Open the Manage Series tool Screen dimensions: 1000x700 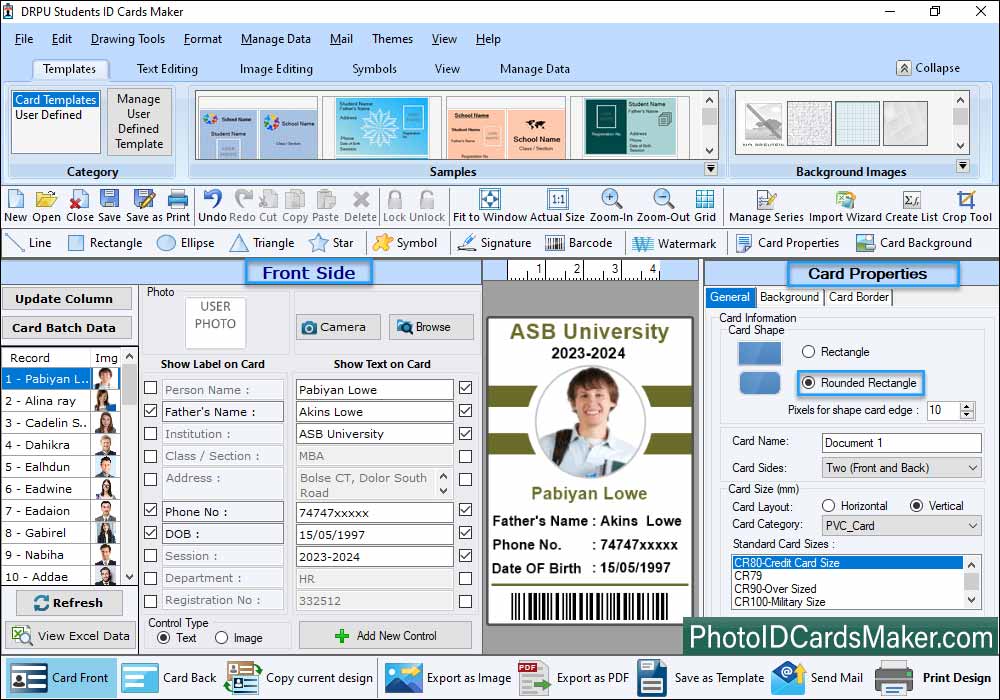(x=766, y=205)
